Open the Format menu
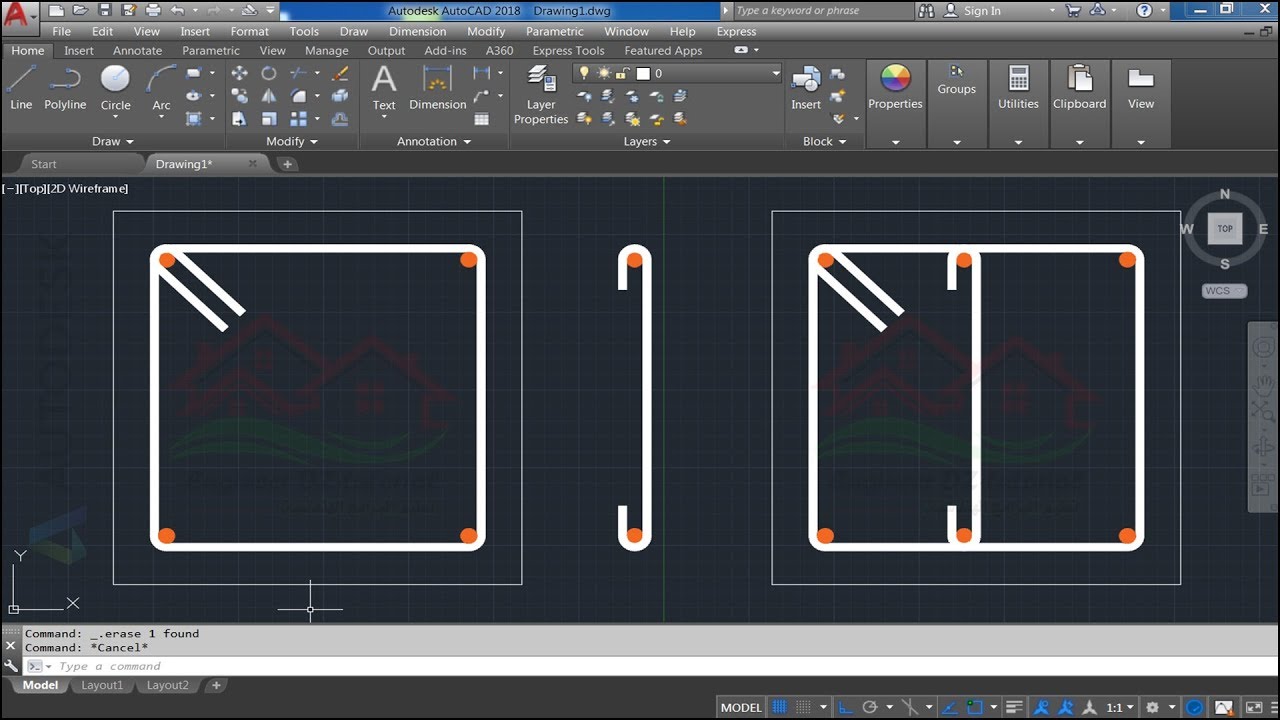This screenshot has height=720, width=1280. click(x=249, y=31)
